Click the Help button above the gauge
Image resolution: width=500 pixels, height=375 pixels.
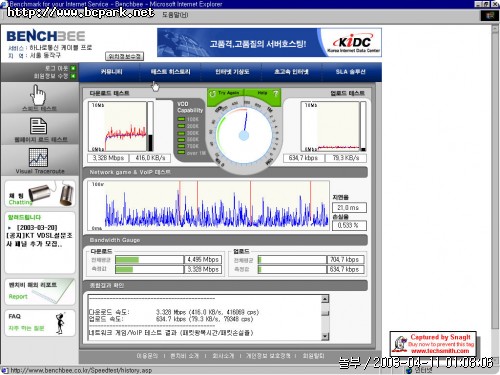(x=263, y=94)
